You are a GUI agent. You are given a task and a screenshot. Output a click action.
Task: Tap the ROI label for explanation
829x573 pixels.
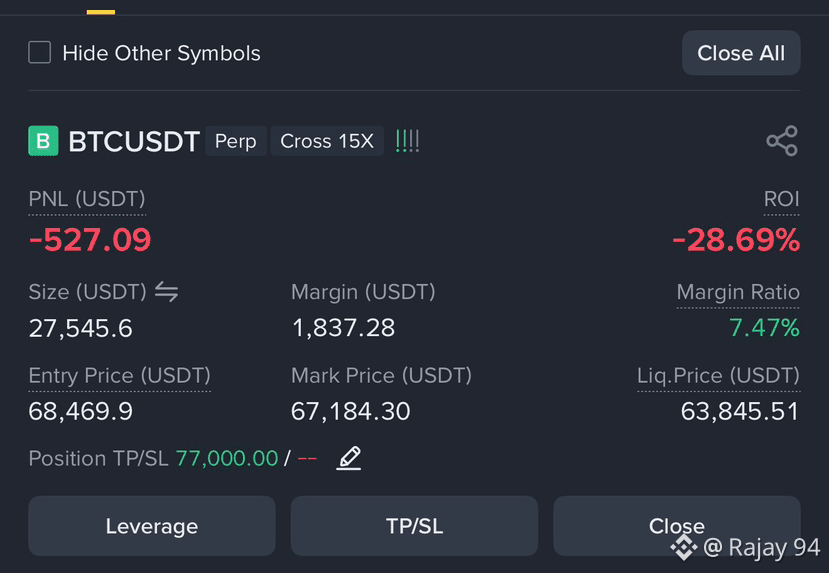[x=781, y=199]
